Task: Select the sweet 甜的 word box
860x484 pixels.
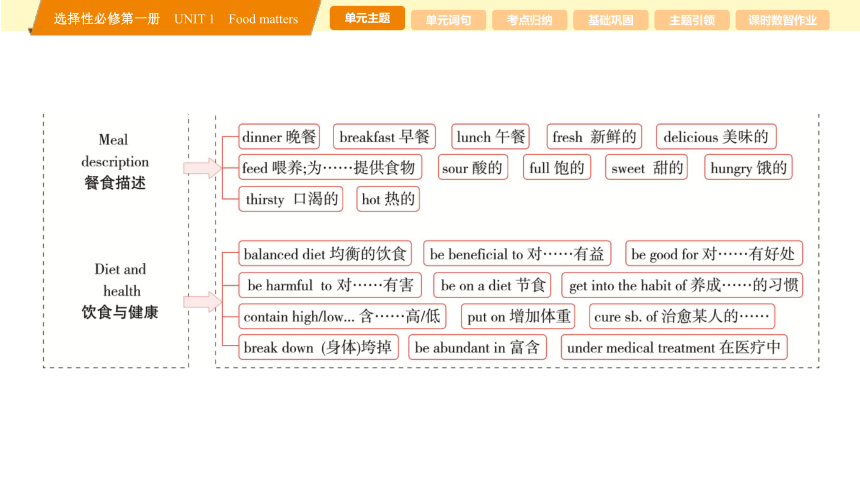Action: click(646, 167)
